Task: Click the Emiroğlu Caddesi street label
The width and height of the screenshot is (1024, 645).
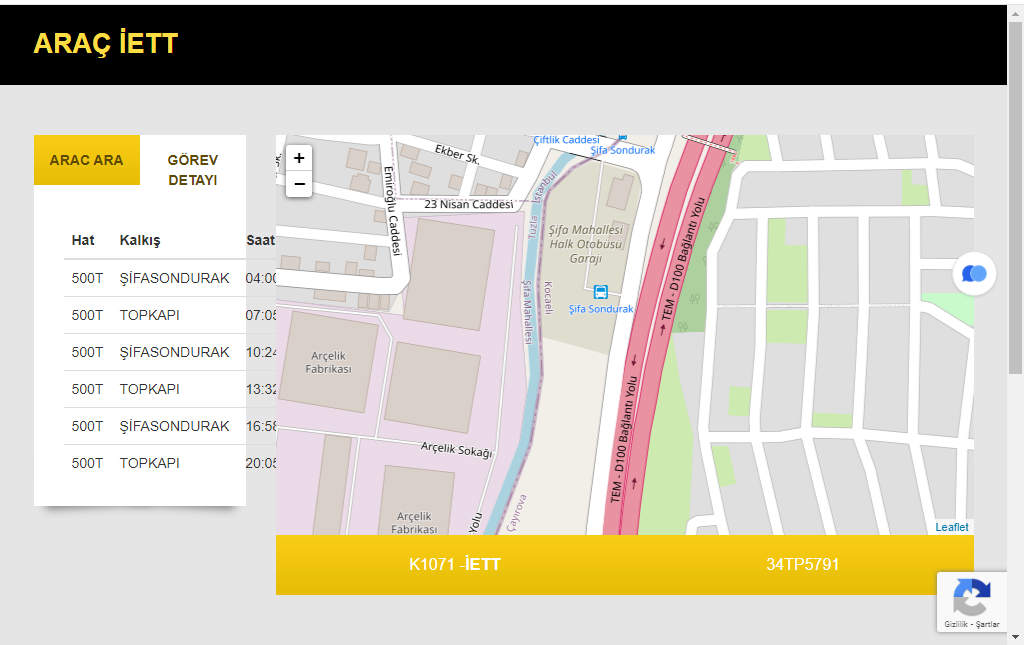Action: 392,210
